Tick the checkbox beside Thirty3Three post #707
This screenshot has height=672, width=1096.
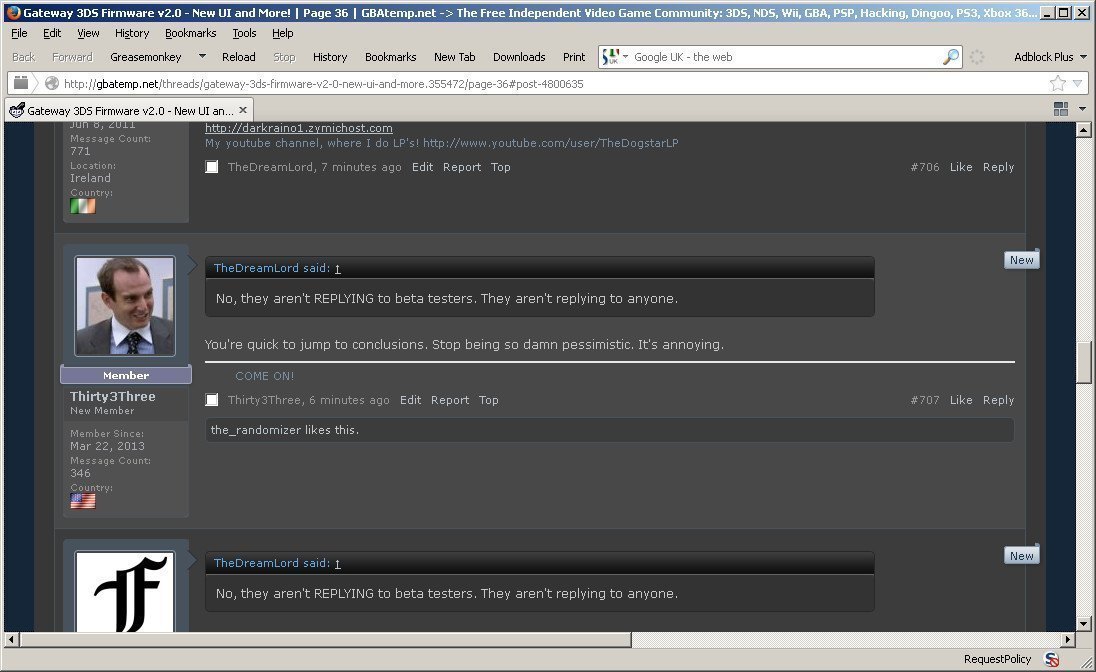[212, 399]
